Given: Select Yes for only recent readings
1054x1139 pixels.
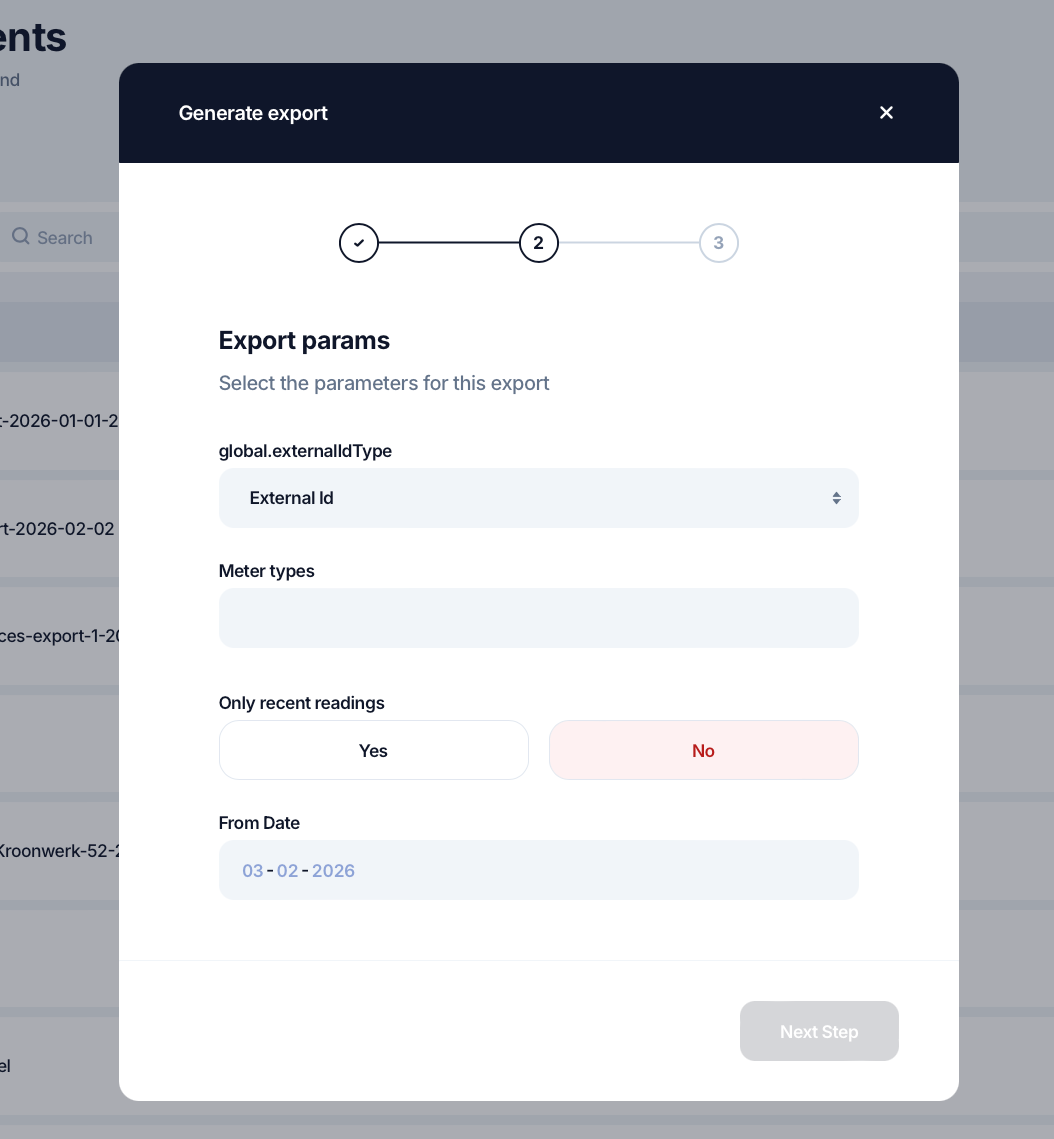Looking at the screenshot, I should point(373,750).
